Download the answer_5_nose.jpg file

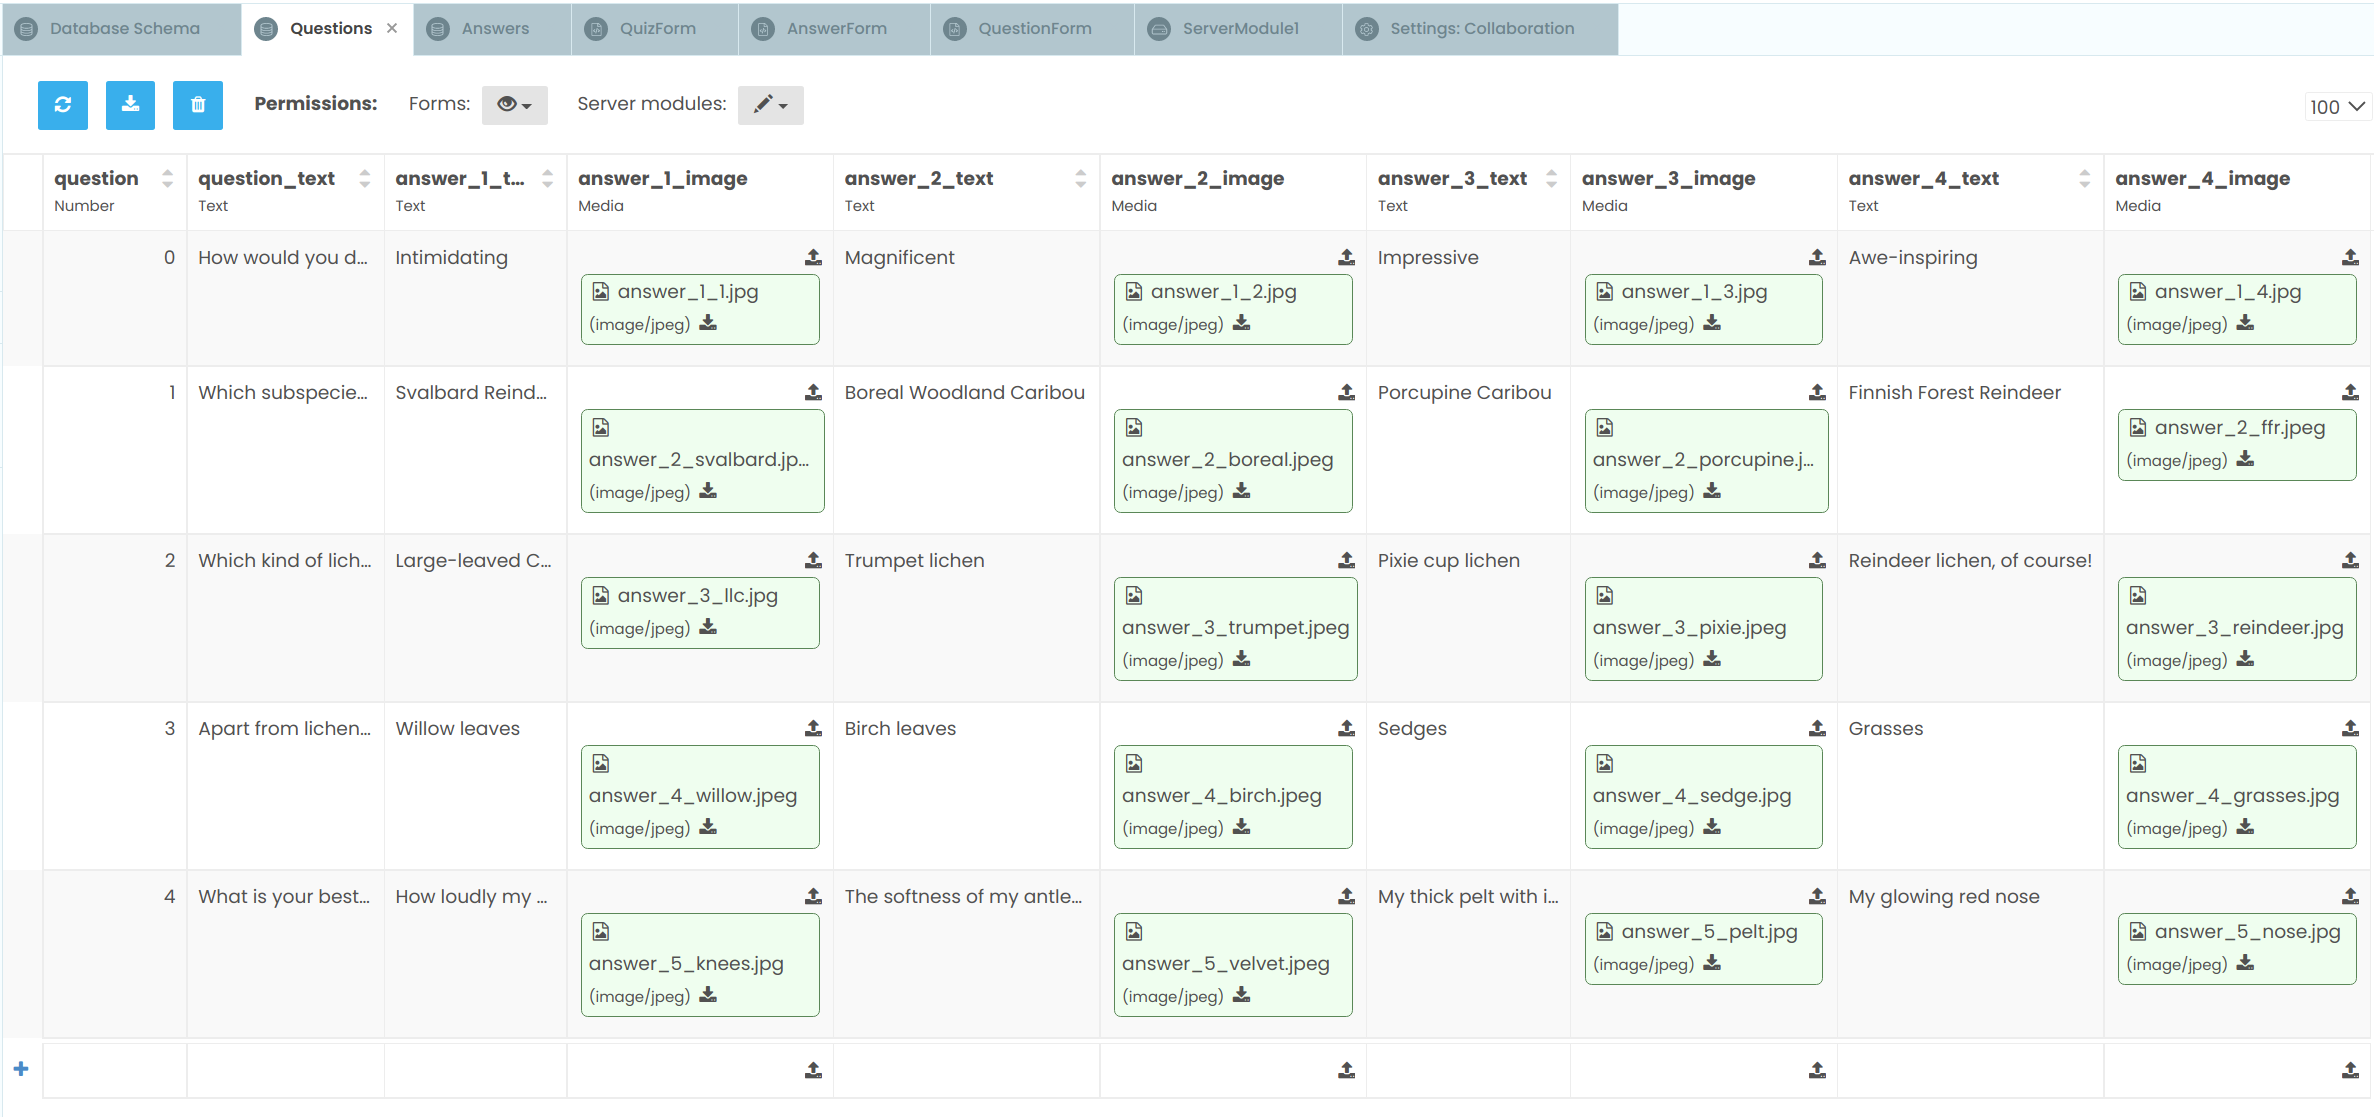pyautogui.click(x=2245, y=963)
